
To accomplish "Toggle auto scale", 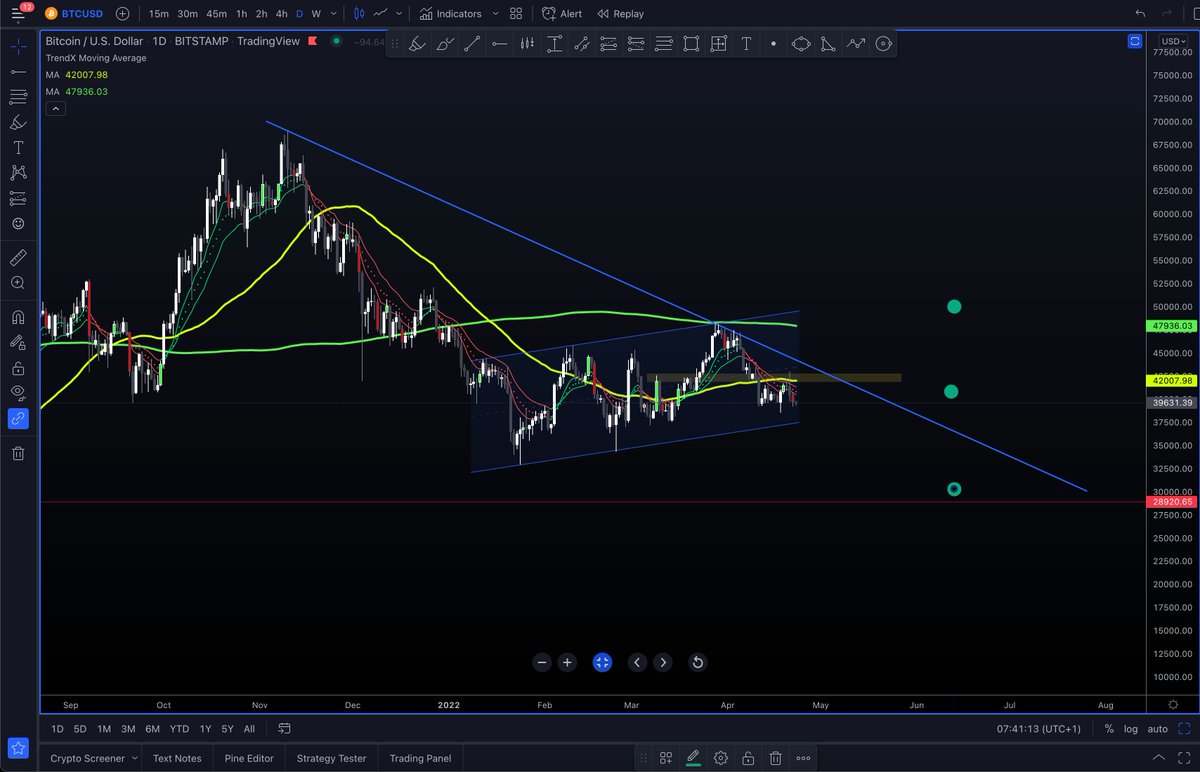I will [1158, 729].
